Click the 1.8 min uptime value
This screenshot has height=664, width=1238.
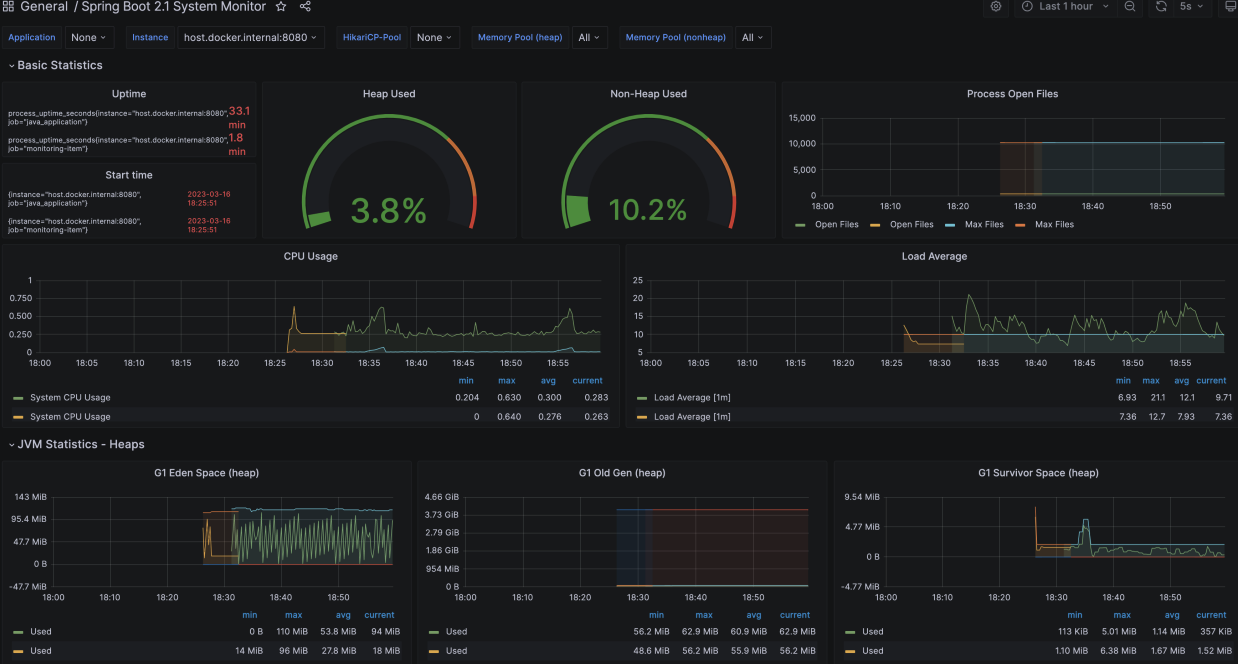click(x=237, y=145)
